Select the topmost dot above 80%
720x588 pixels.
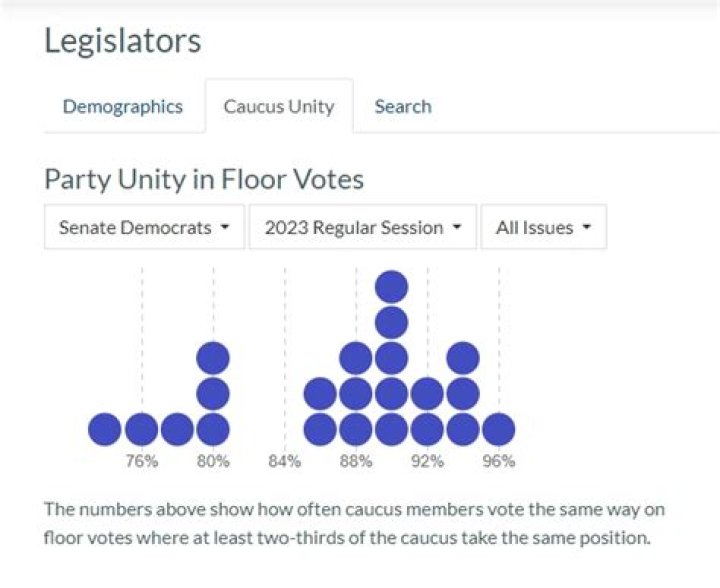pos(213,358)
